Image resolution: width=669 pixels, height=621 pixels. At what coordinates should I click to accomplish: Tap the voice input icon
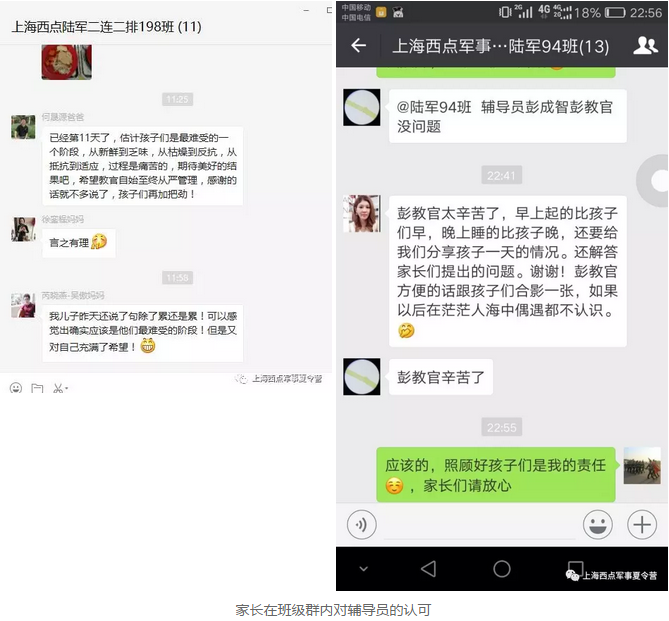click(x=361, y=525)
